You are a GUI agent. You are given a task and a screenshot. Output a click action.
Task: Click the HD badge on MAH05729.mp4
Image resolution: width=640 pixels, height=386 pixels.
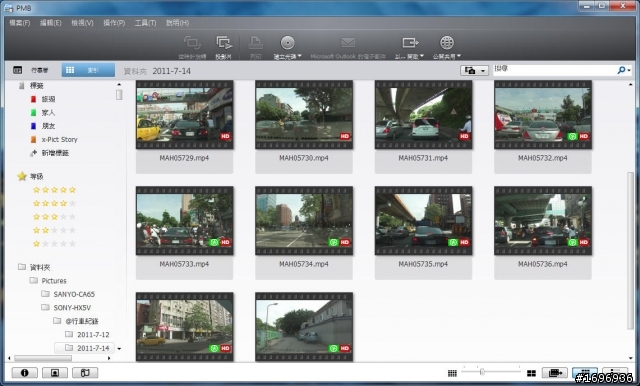click(x=225, y=136)
